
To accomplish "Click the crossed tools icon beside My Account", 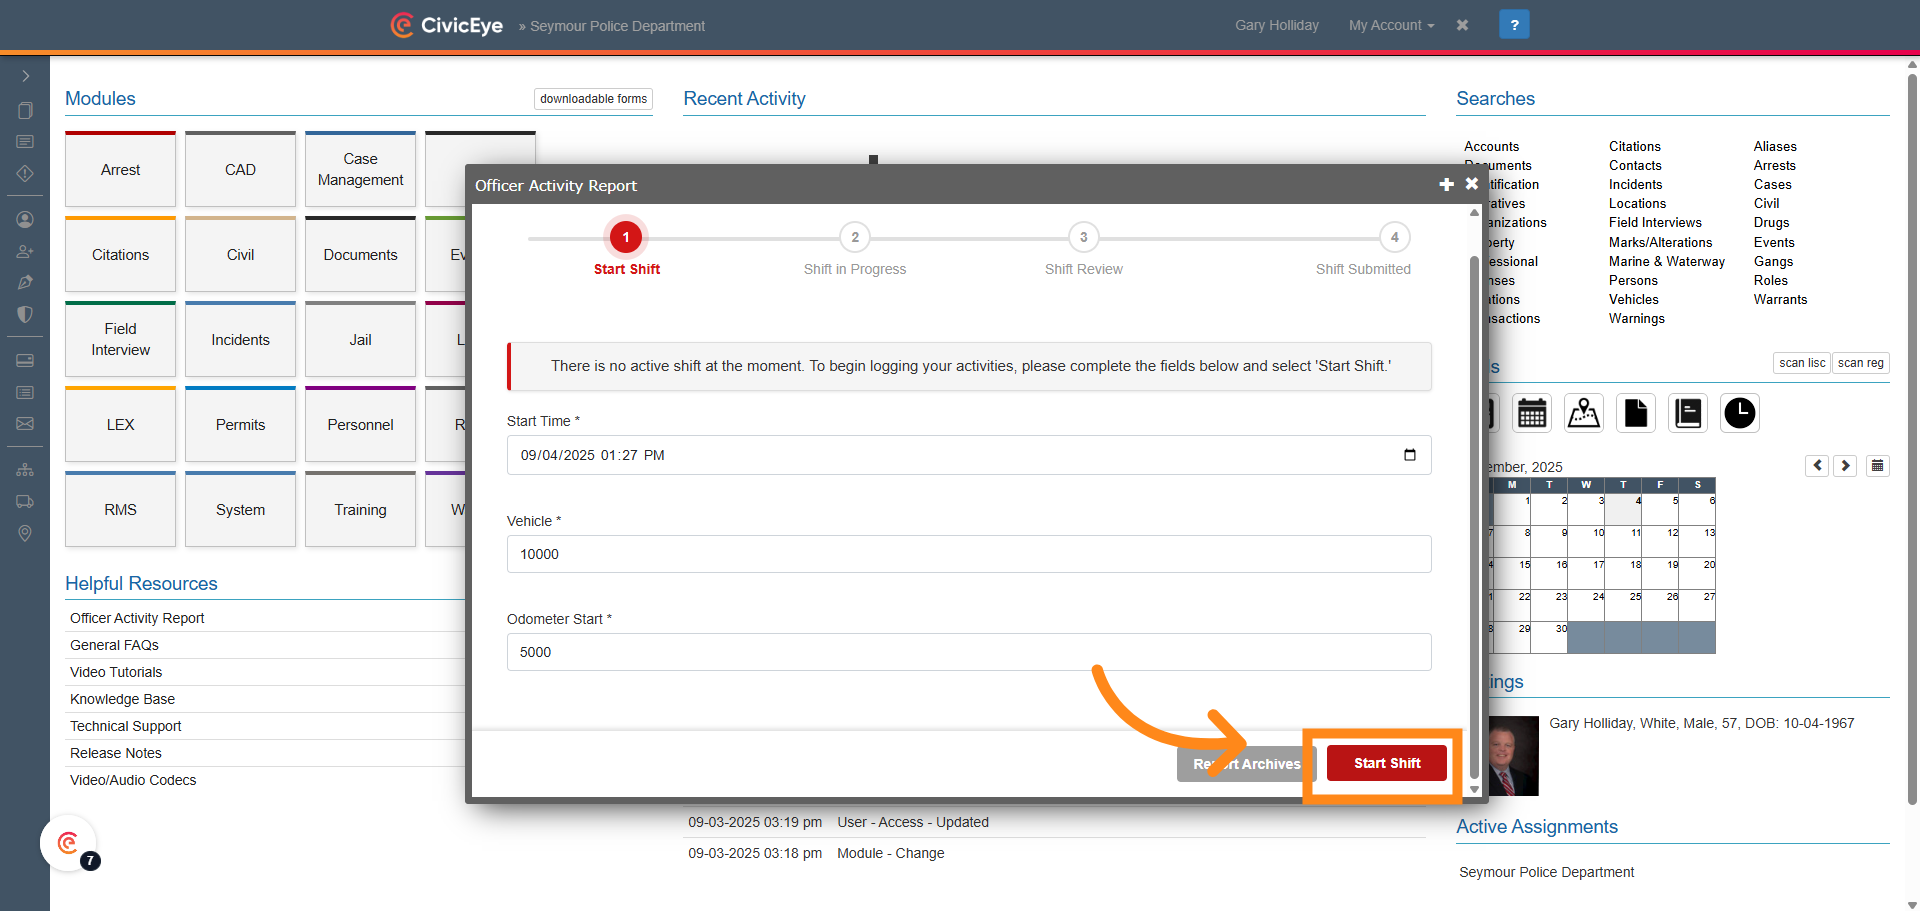I will (1462, 25).
